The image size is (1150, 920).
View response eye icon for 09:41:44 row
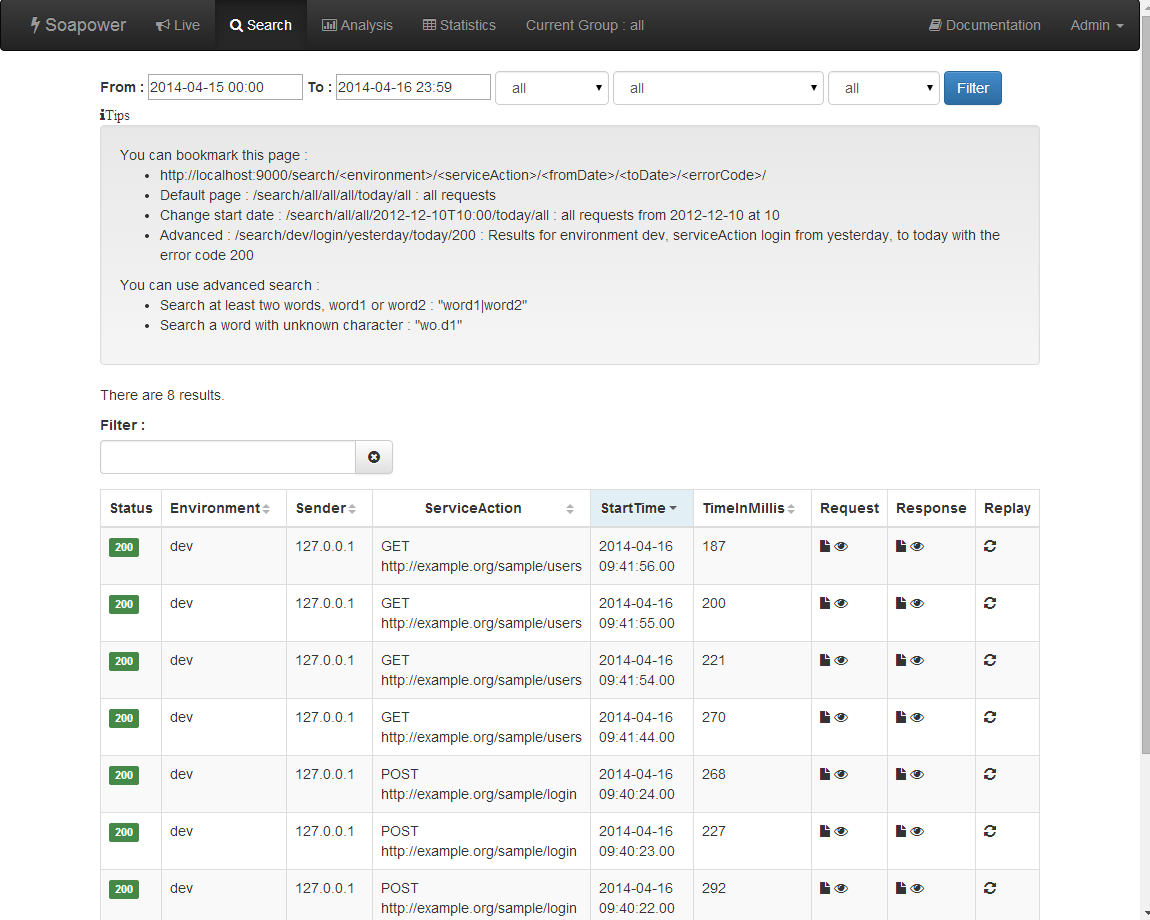917,717
